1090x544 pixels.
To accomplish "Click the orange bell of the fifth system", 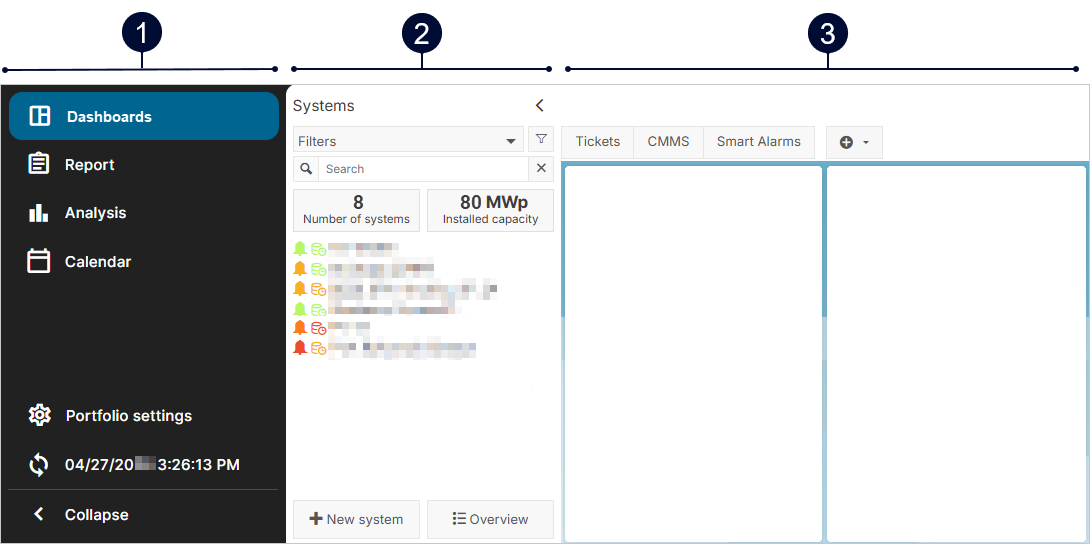I will pyautogui.click(x=300, y=327).
